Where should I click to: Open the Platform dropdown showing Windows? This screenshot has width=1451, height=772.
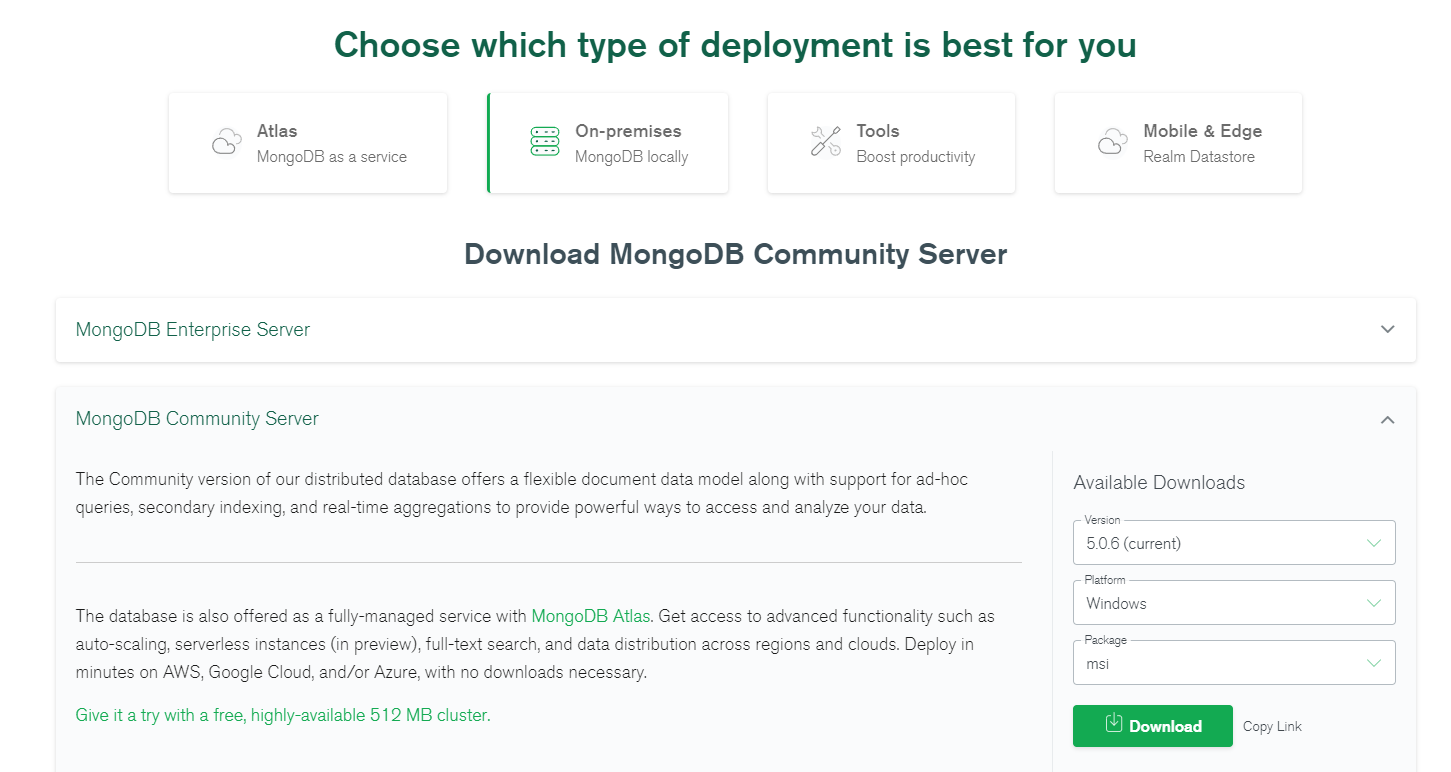pyautogui.click(x=1234, y=603)
